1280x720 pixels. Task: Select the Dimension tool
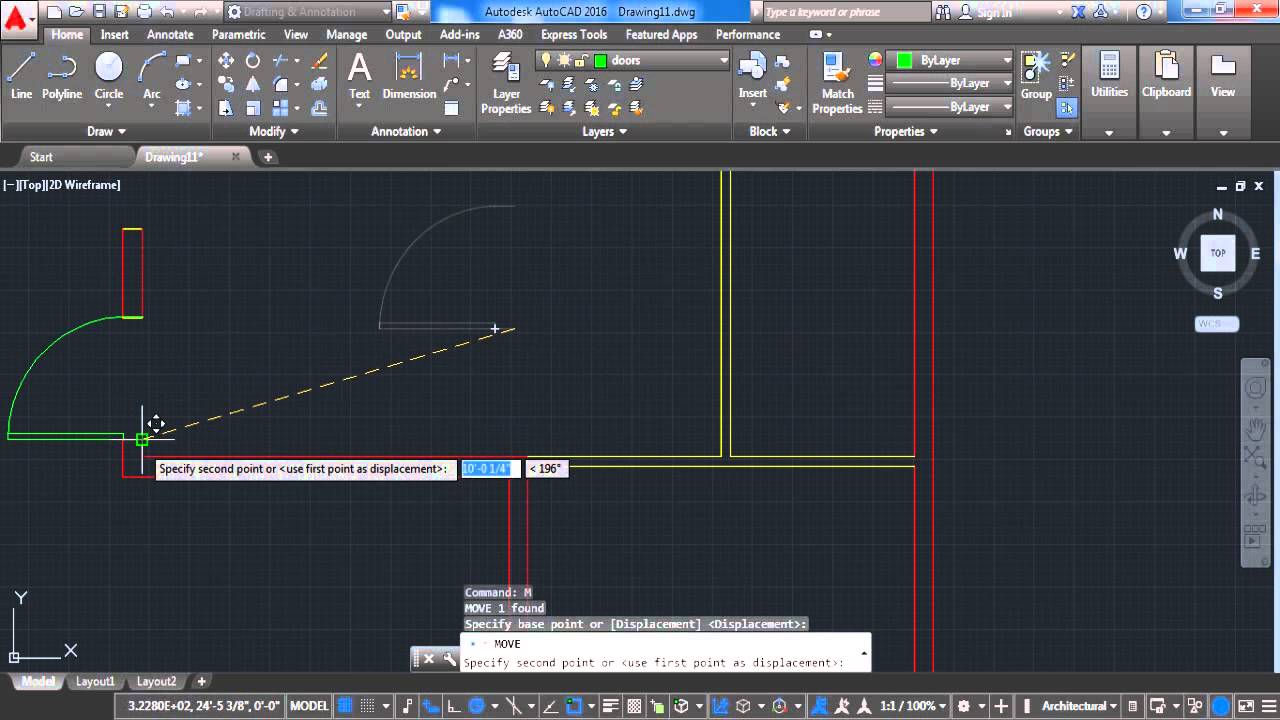(409, 76)
